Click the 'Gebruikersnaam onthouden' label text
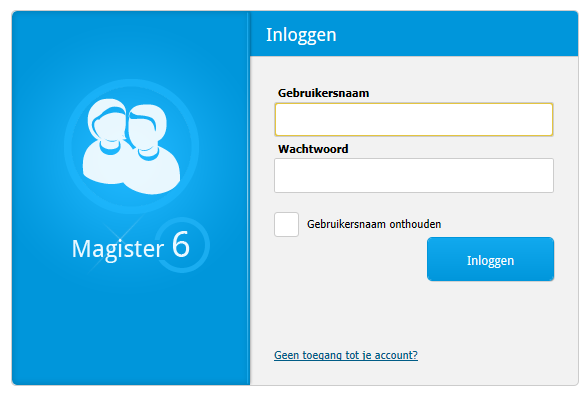The height and width of the screenshot is (395, 585). coord(374,224)
